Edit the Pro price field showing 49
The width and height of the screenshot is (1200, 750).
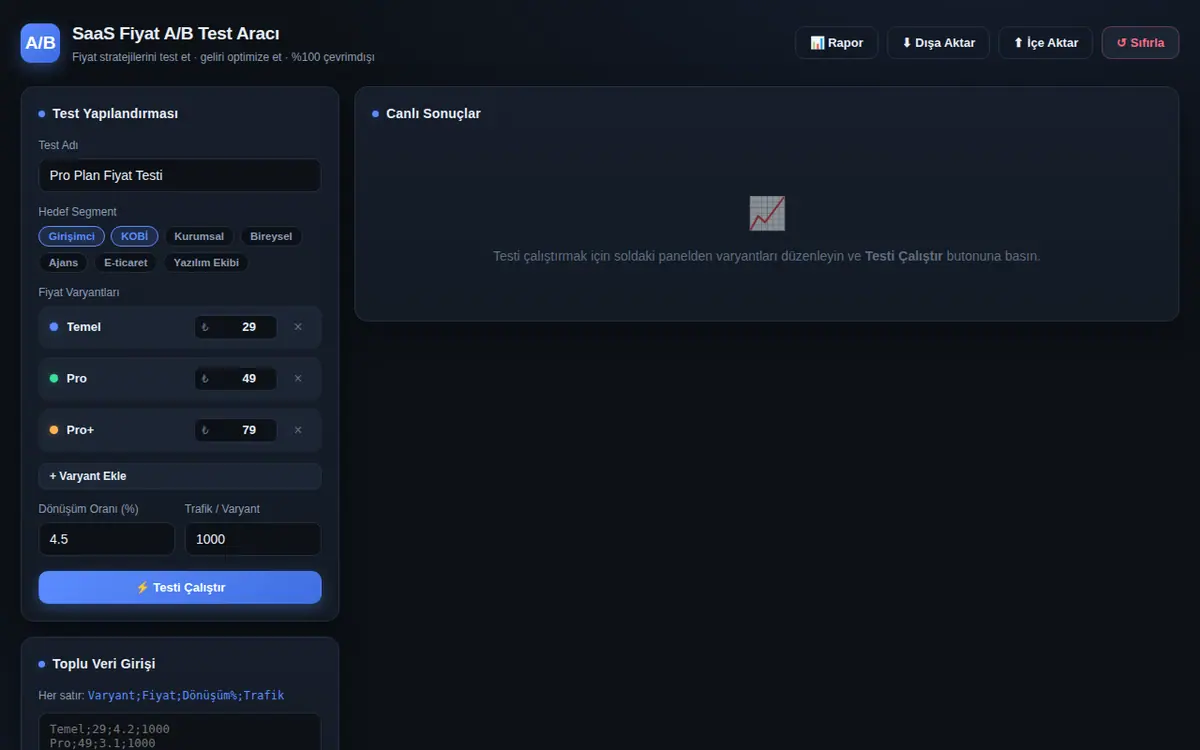point(236,378)
